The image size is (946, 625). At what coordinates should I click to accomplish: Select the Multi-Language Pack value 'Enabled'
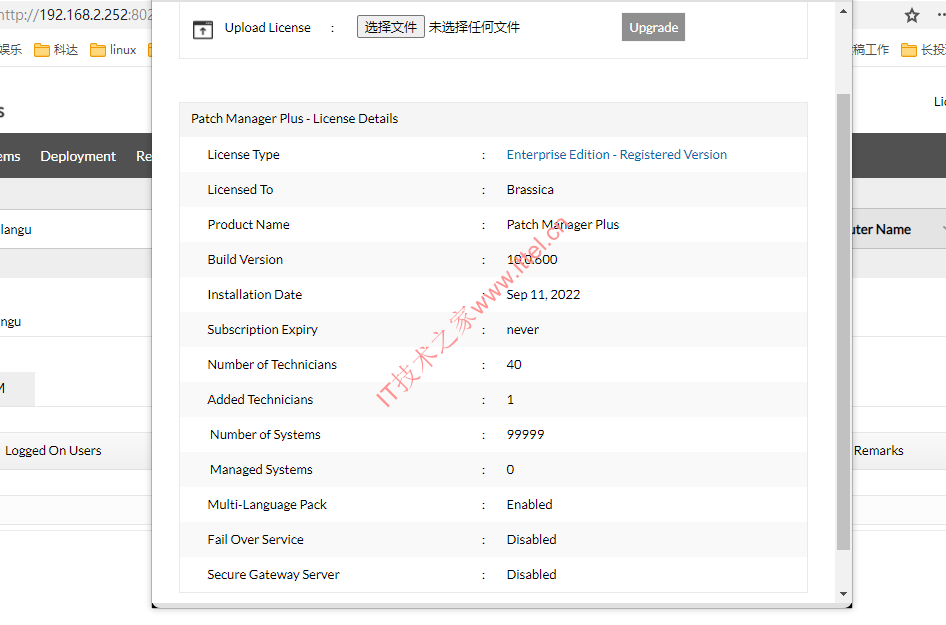(530, 504)
